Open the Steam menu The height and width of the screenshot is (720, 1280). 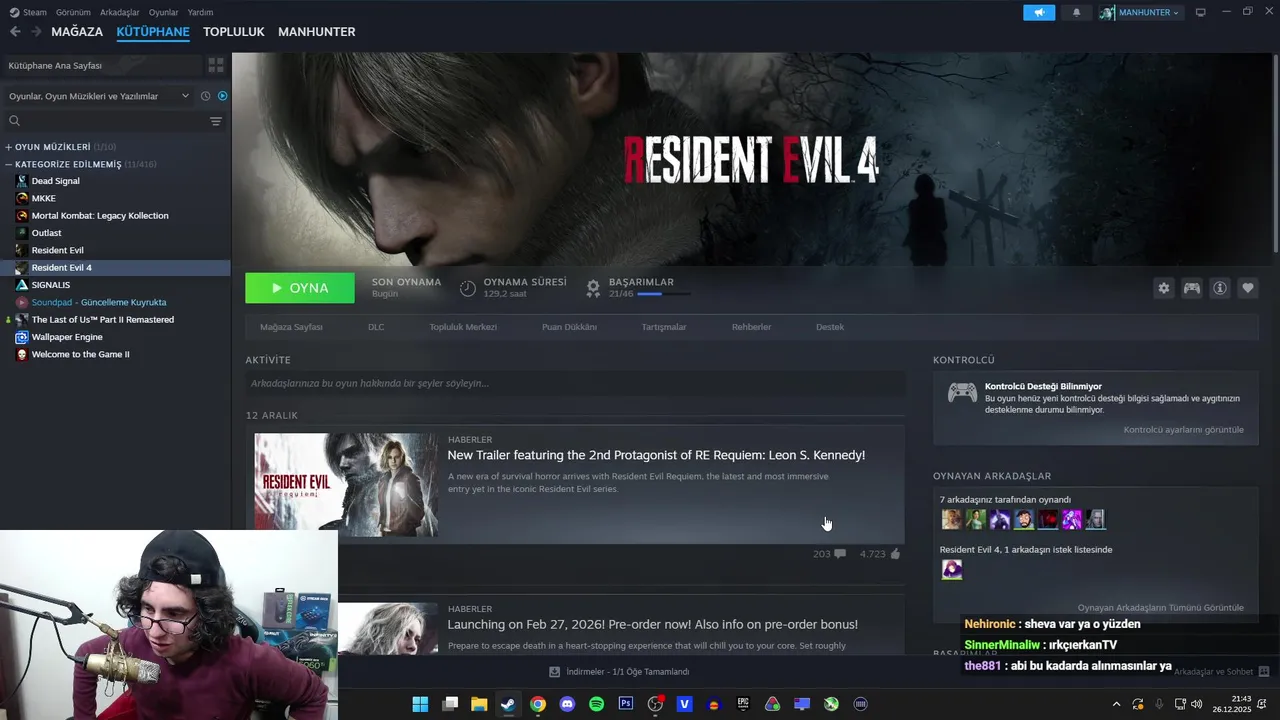pos(28,12)
